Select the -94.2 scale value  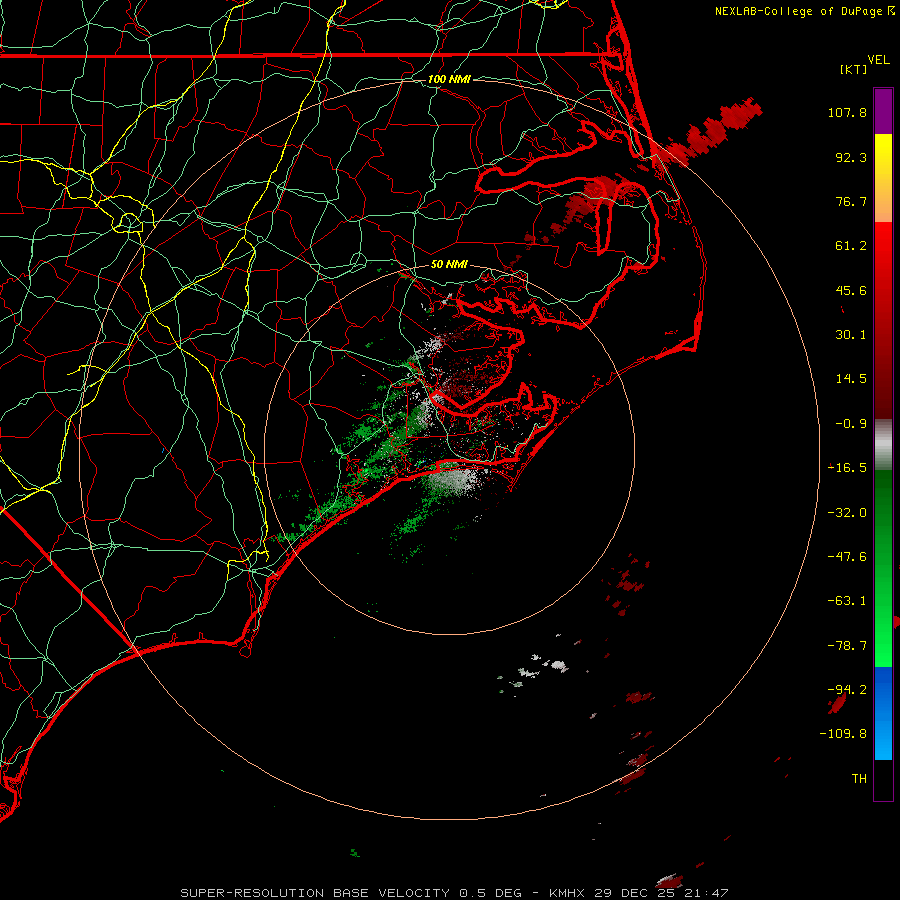coord(847,689)
